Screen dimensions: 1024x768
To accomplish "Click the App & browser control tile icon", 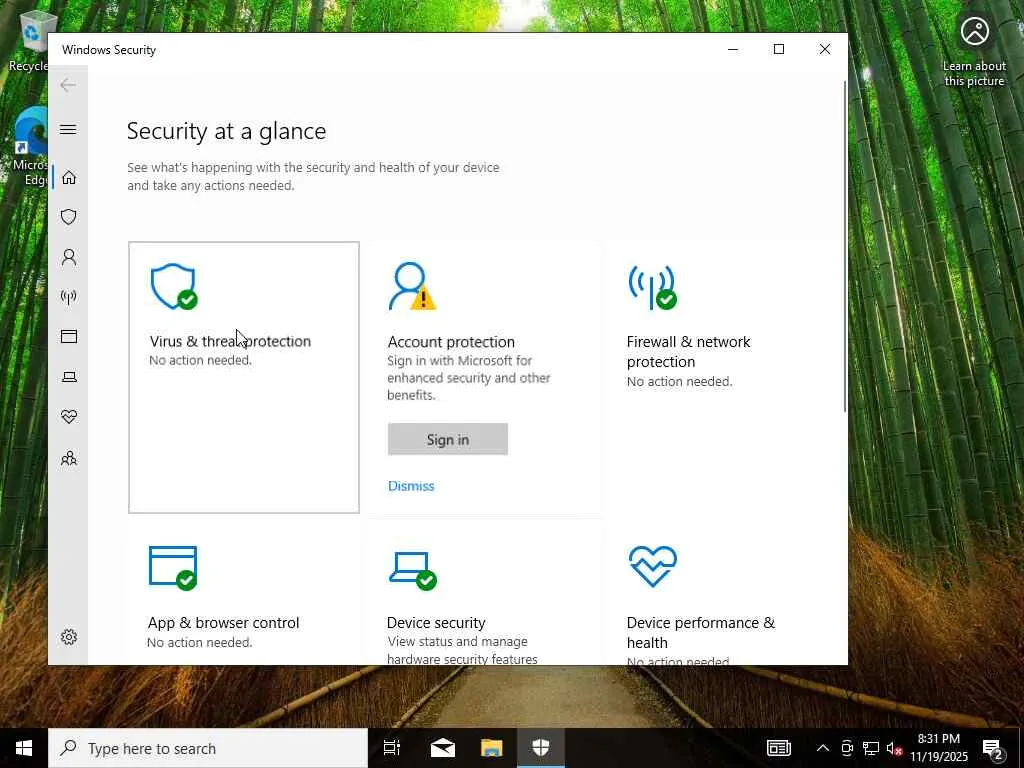I will (x=173, y=568).
